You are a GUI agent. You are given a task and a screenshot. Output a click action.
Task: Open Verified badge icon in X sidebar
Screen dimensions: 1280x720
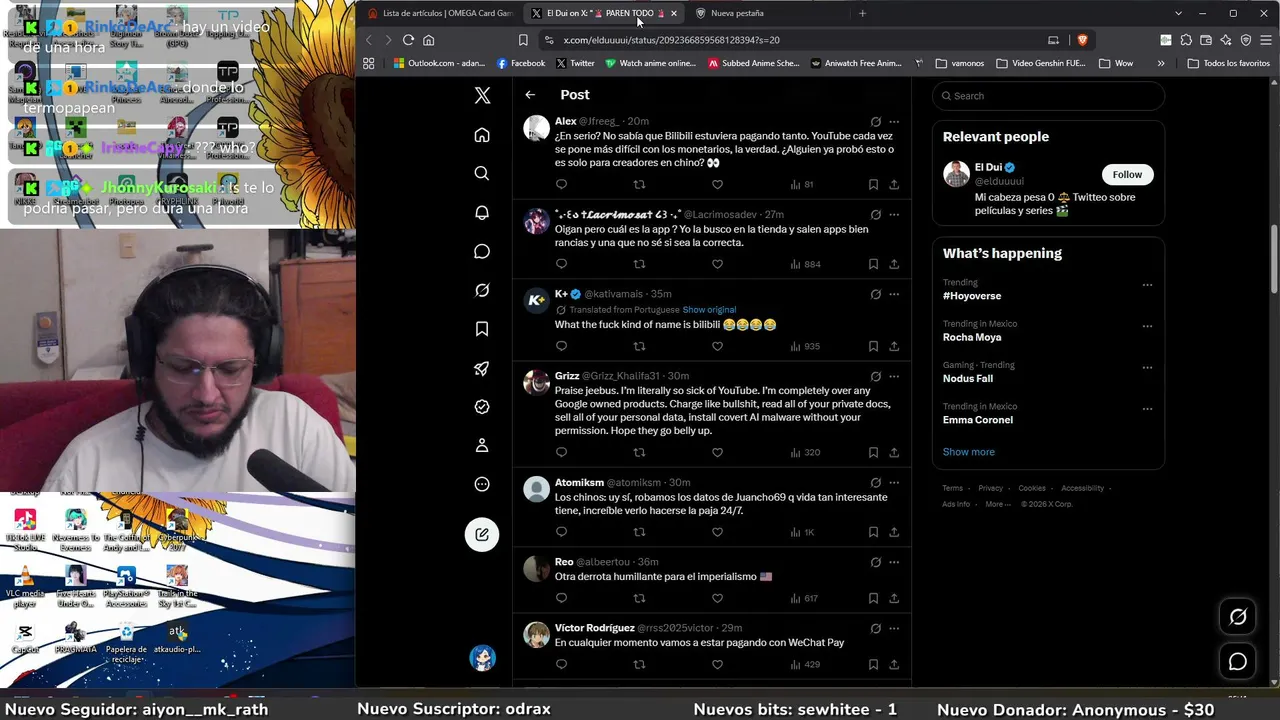coord(482,407)
